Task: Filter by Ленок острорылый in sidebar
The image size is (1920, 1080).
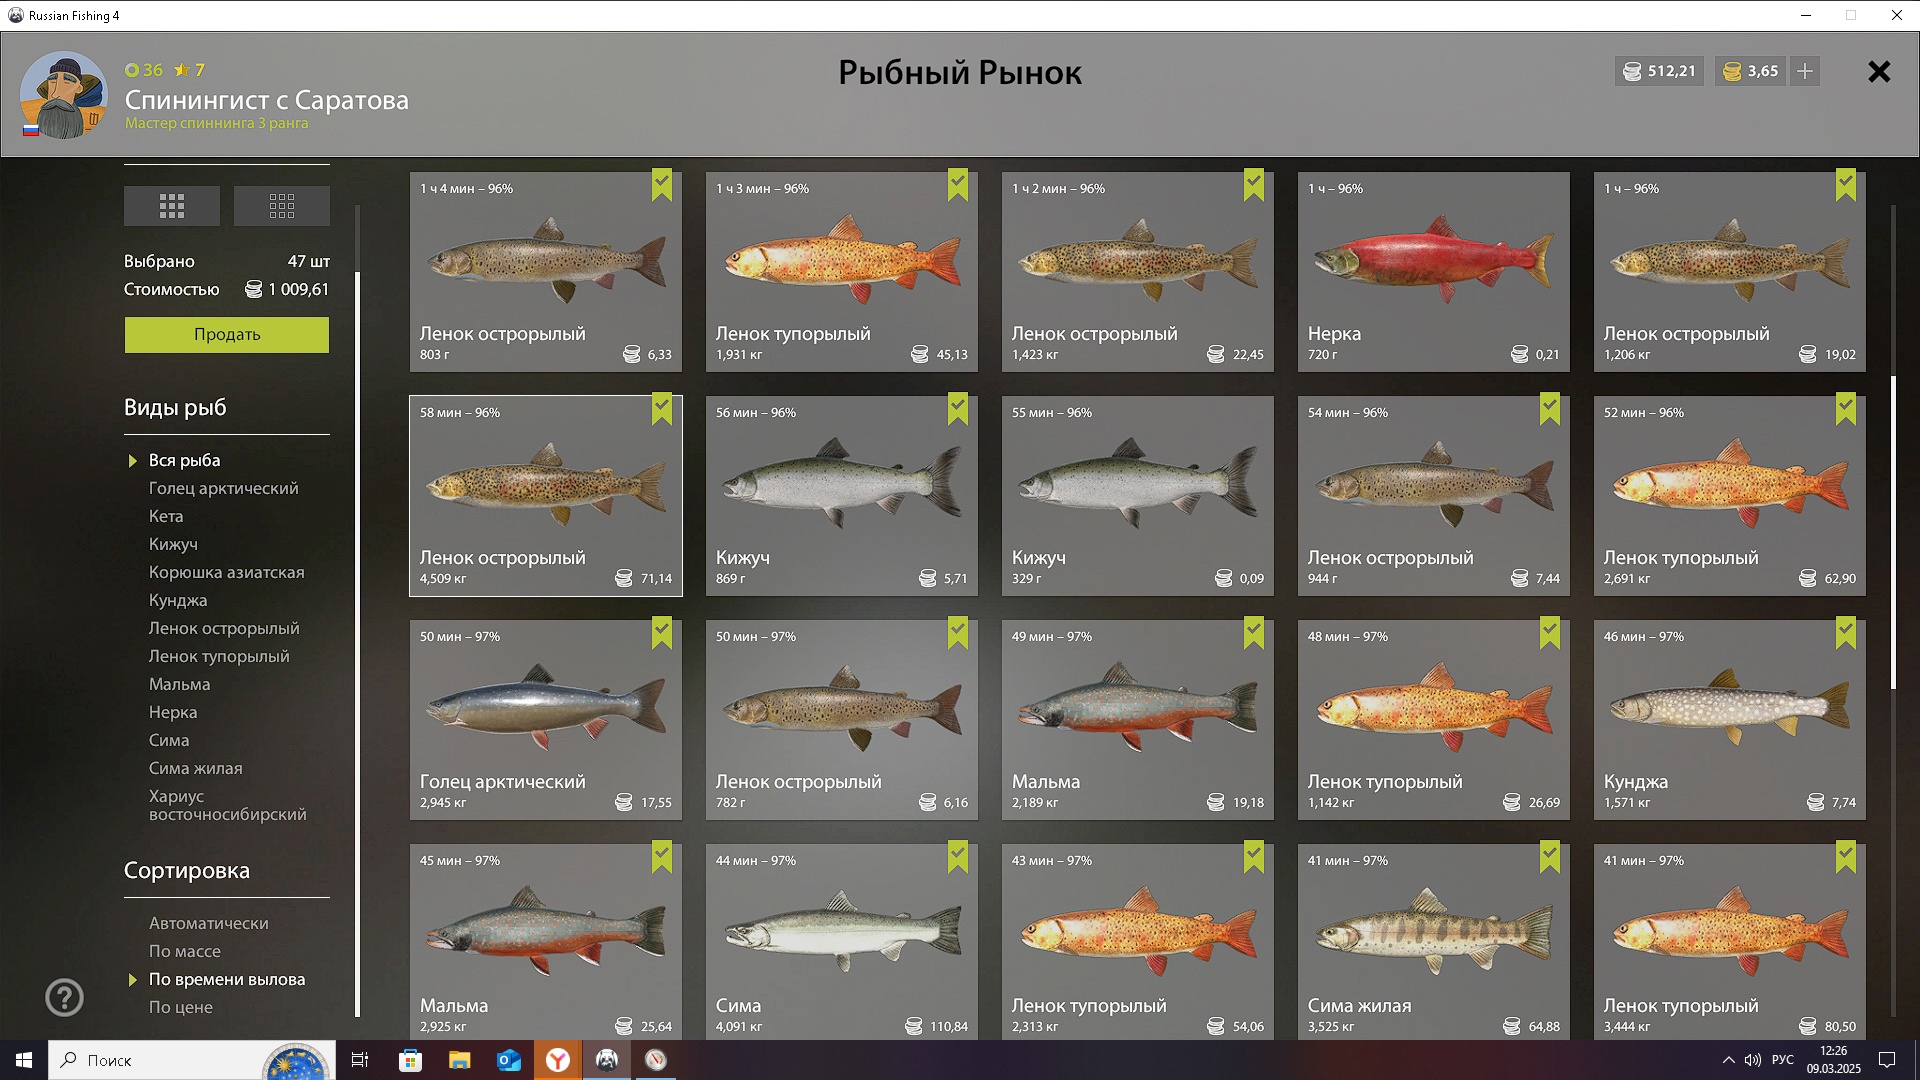Action: (x=224, y=628)
